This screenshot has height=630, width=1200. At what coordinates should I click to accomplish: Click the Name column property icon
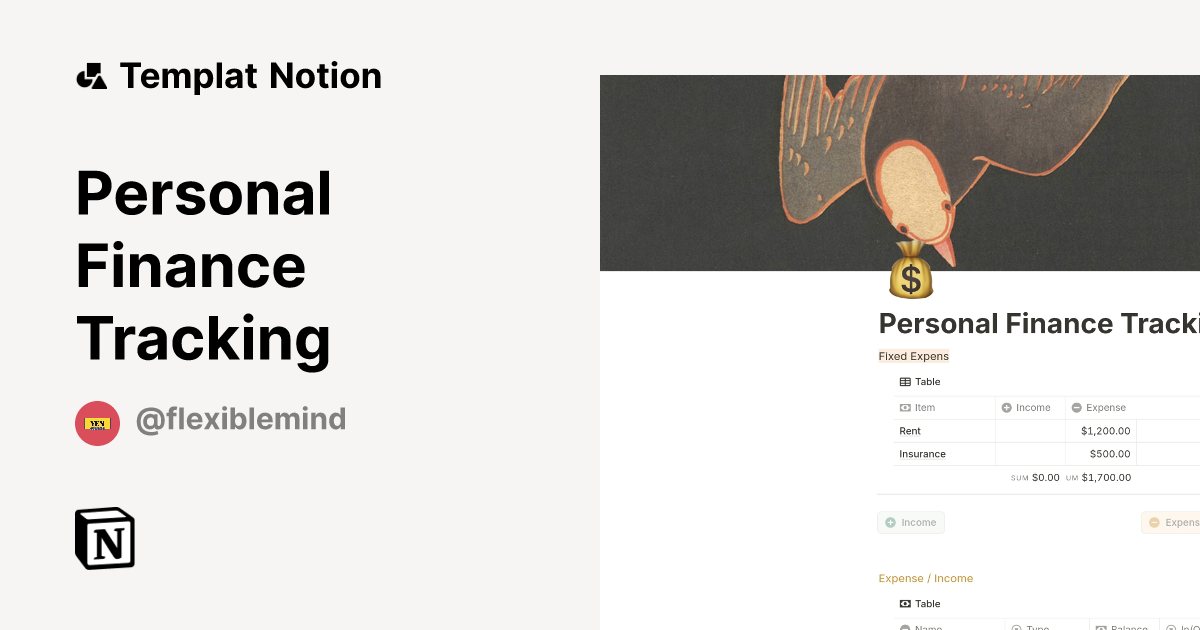(x=904, y=627)
